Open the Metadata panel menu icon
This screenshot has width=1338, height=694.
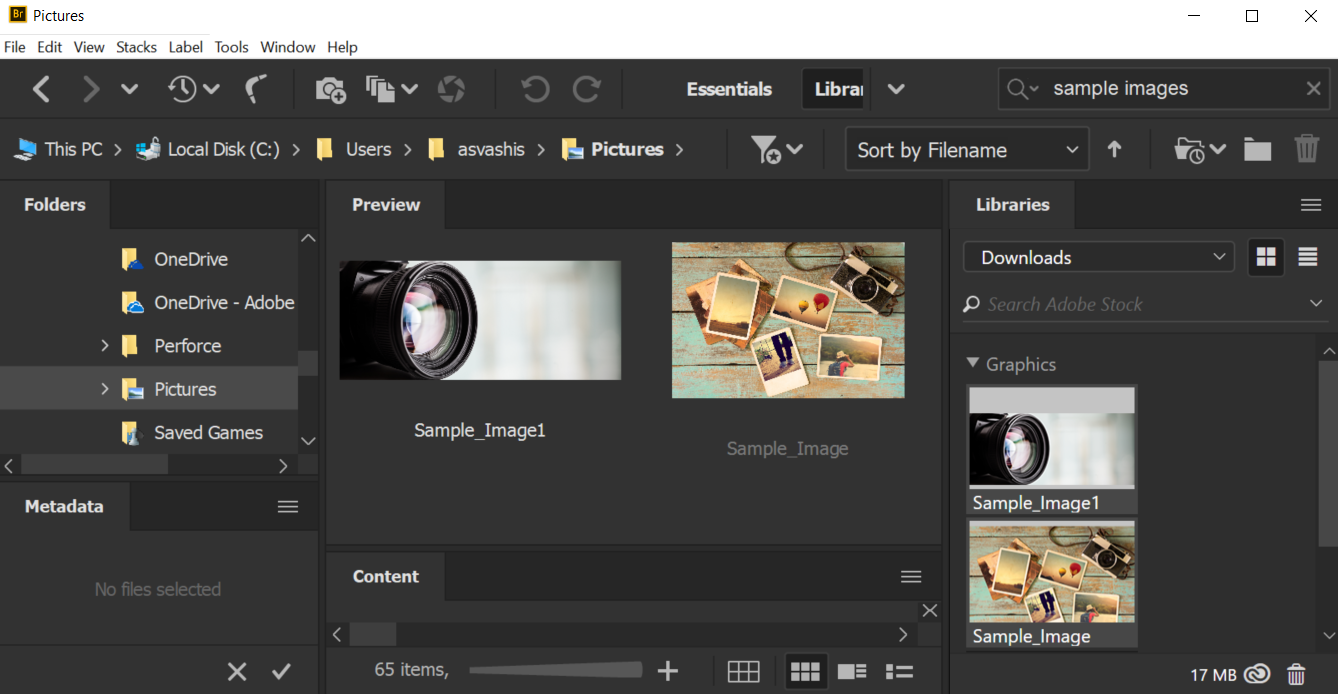pos(288,507)
